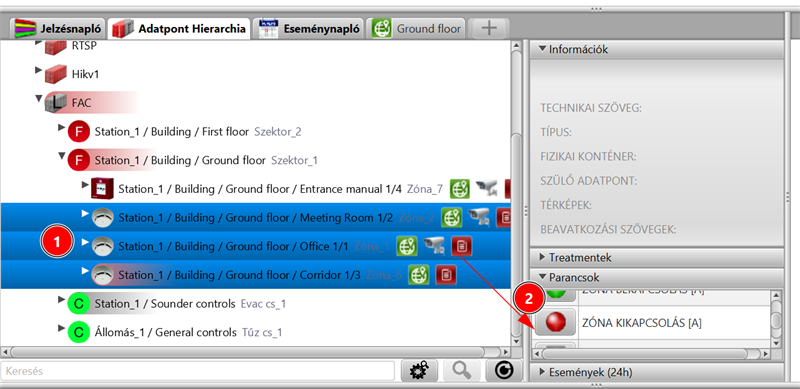Expand Meeting Room 1/2 zone
800x389 pixels.
(x=85, y=213)
